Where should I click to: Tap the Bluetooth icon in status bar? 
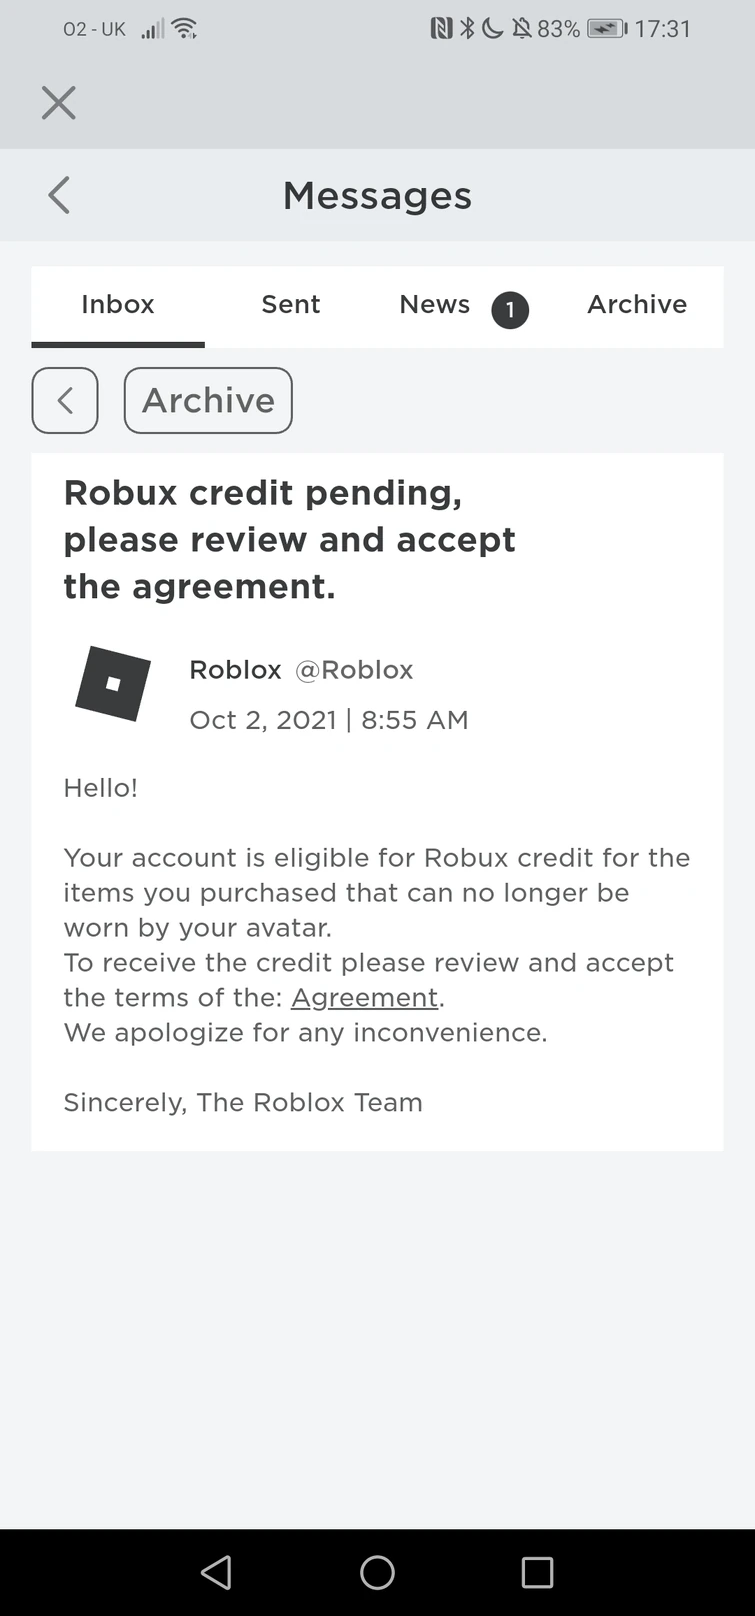tap(467, 29)
